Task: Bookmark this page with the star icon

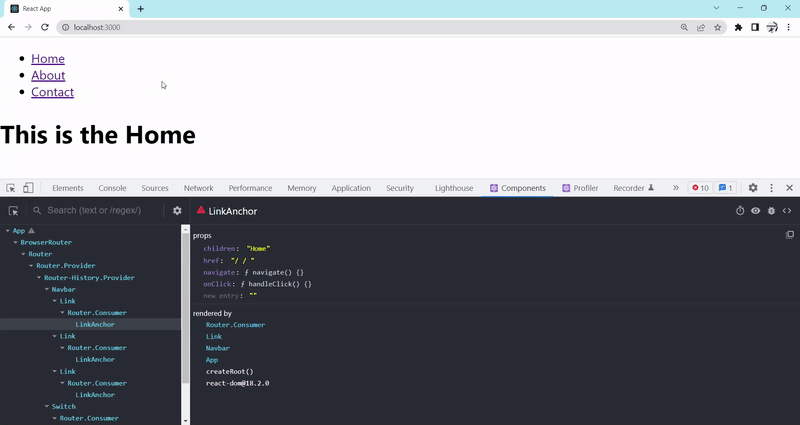Action: (x=718, y=27)
